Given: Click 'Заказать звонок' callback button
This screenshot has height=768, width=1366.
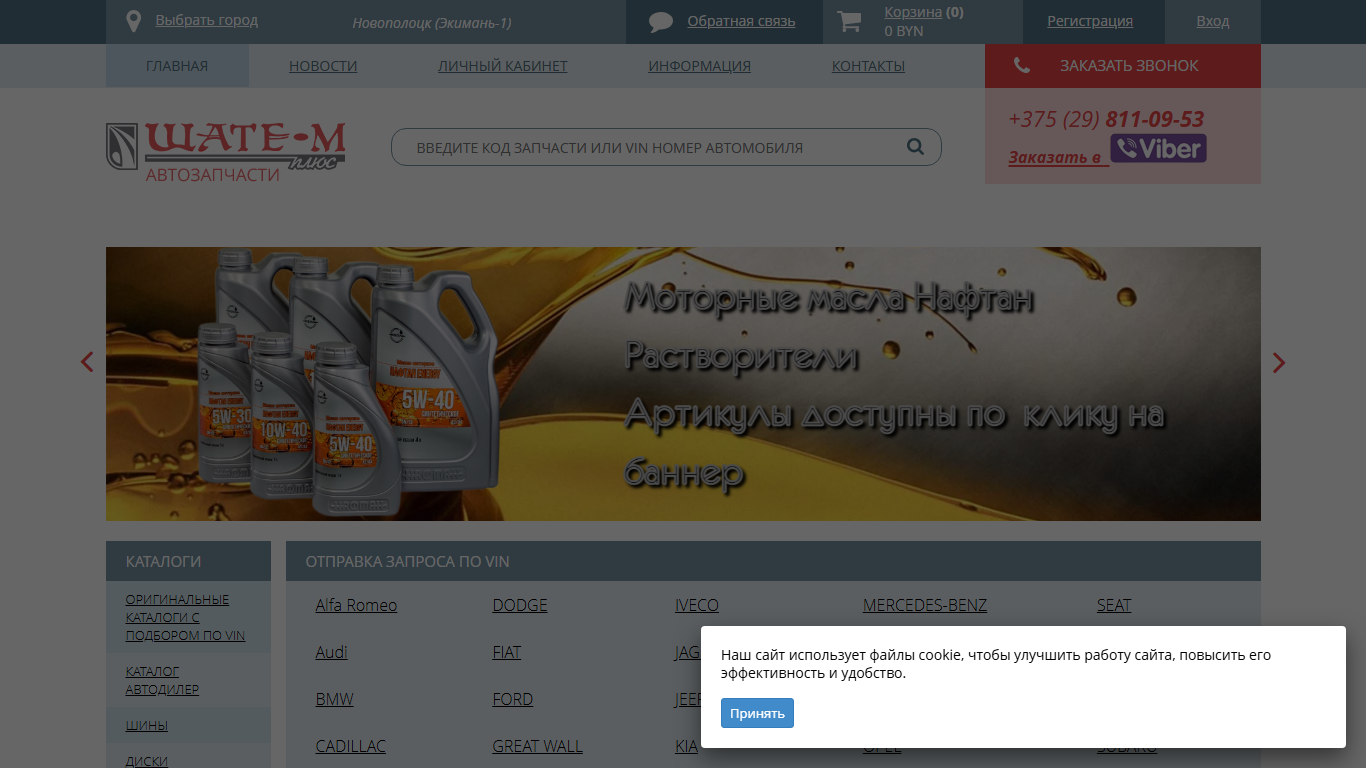Looking at the screenshot, I should [1123, 66].
